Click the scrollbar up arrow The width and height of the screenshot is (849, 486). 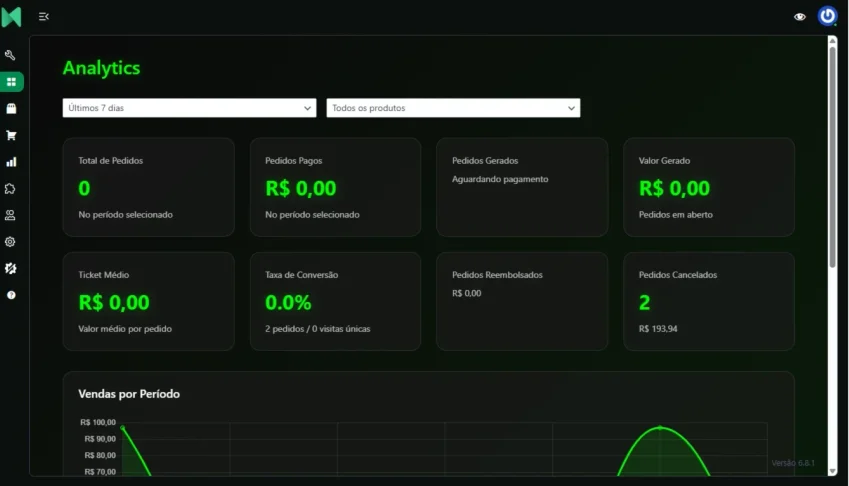832,41
